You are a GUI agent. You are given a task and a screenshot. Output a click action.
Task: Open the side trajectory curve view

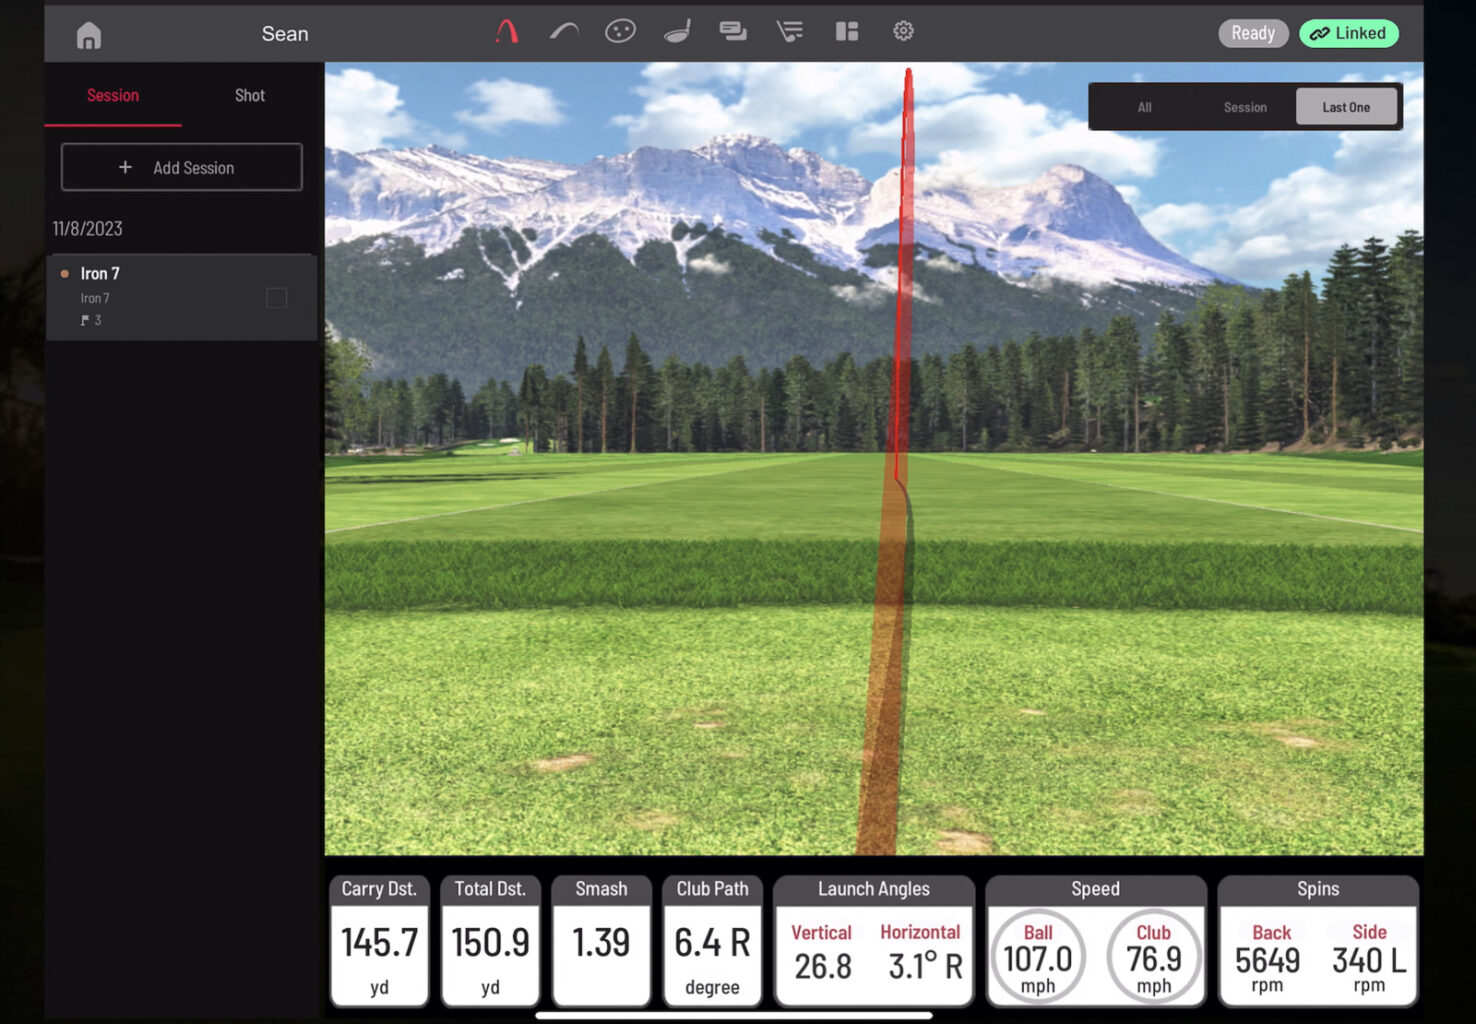[x=564, y=32]
